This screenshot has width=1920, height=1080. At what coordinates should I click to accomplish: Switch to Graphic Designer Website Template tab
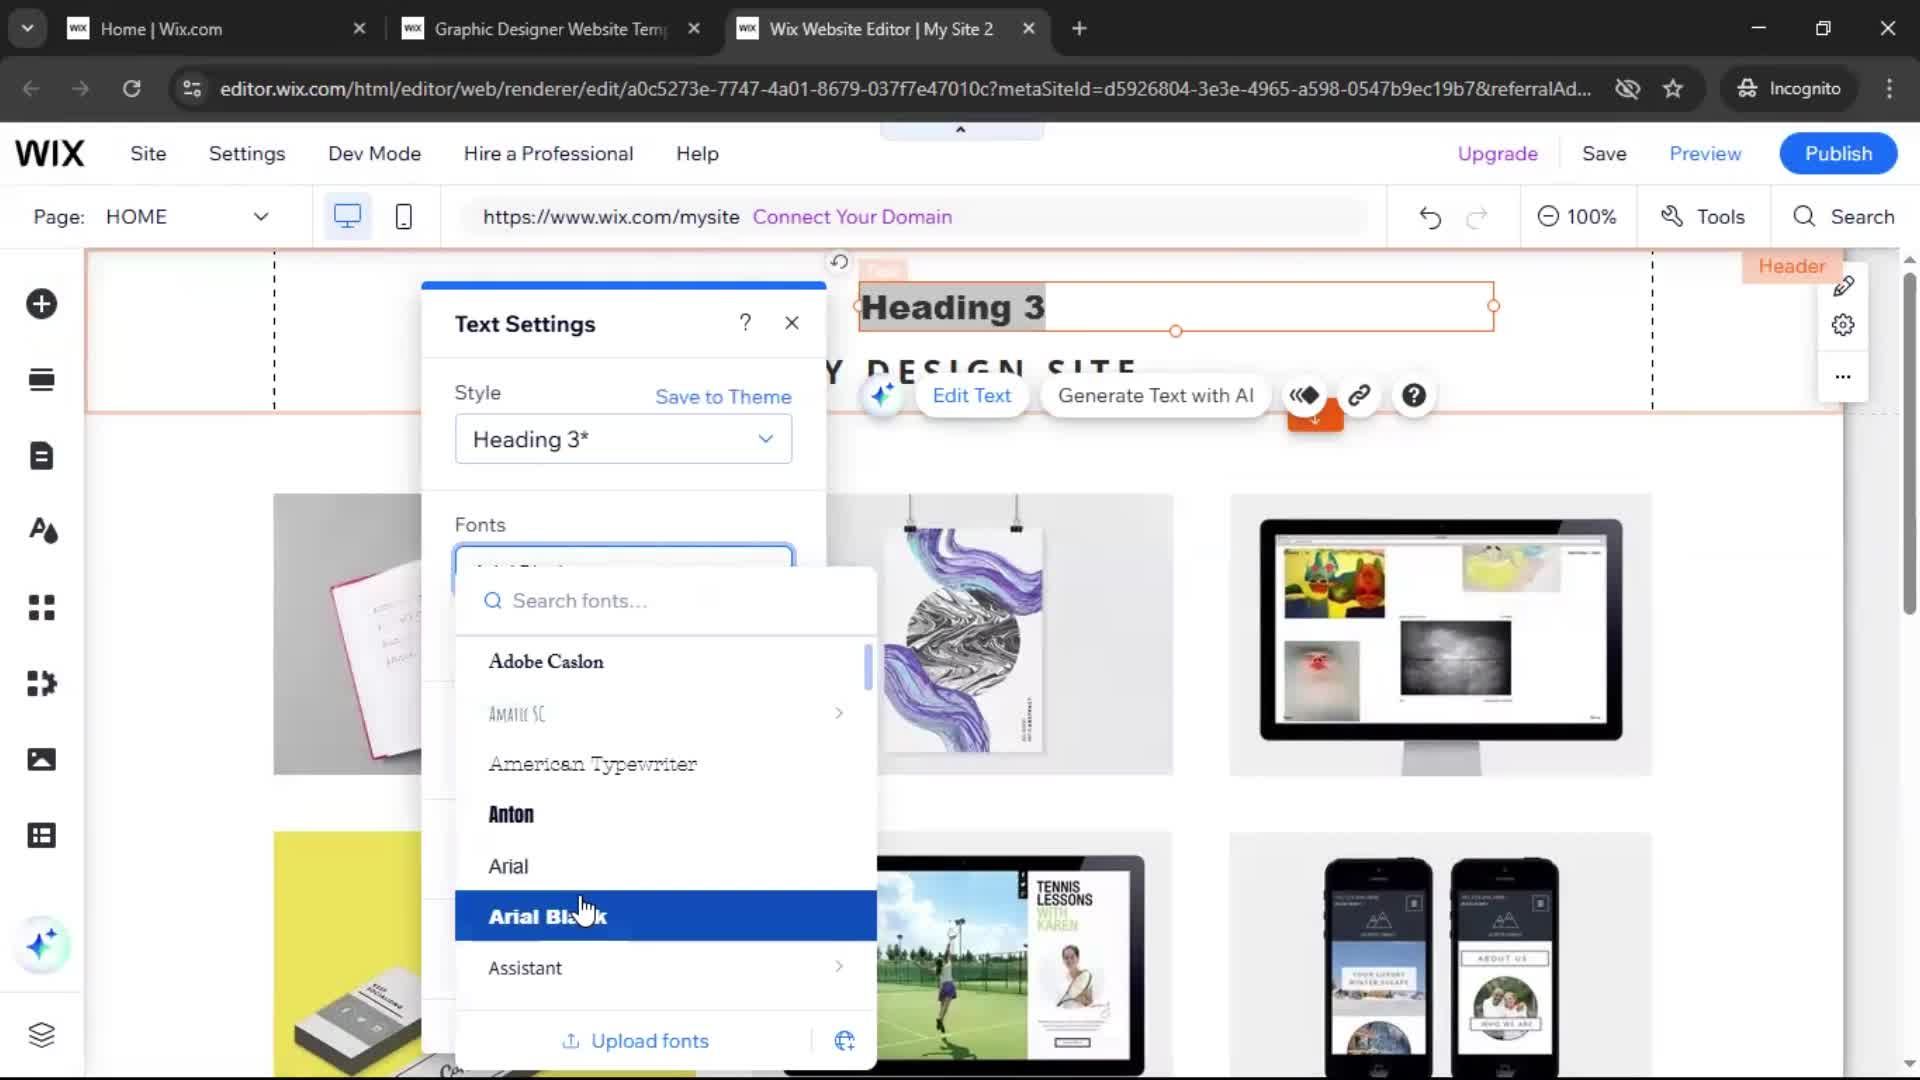pos(550,29)
